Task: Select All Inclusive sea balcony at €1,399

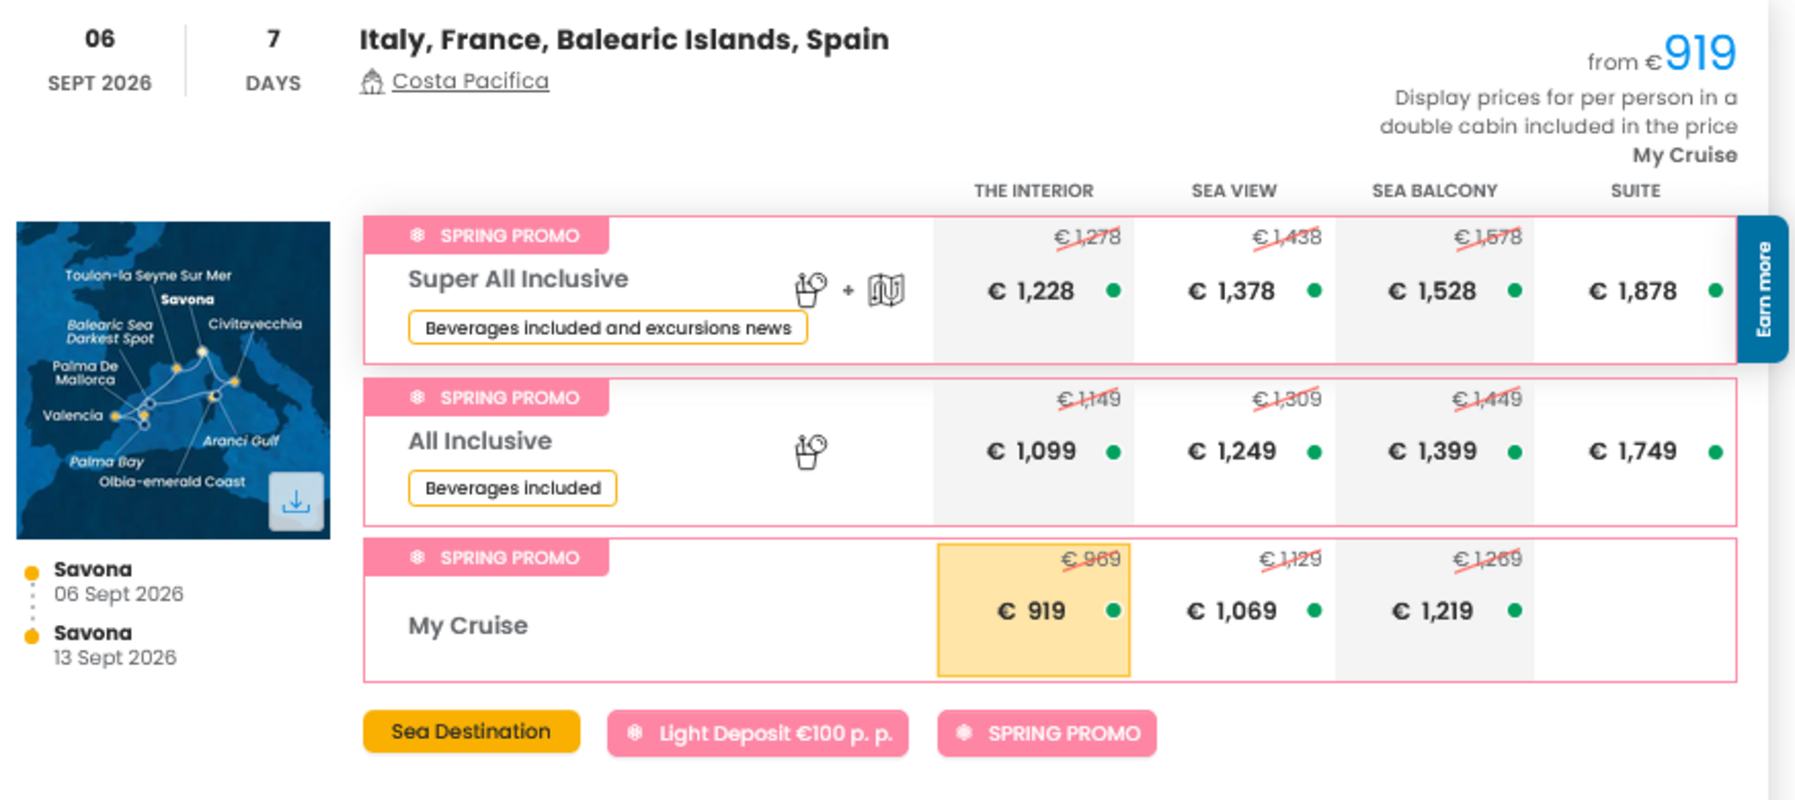Action: [1433, 451]
